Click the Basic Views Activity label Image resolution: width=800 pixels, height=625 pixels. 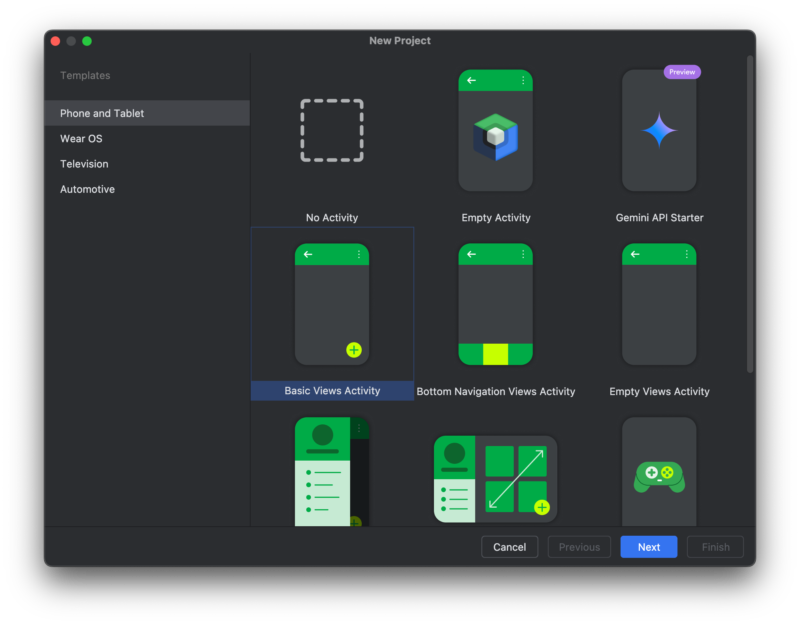[332, 391]
